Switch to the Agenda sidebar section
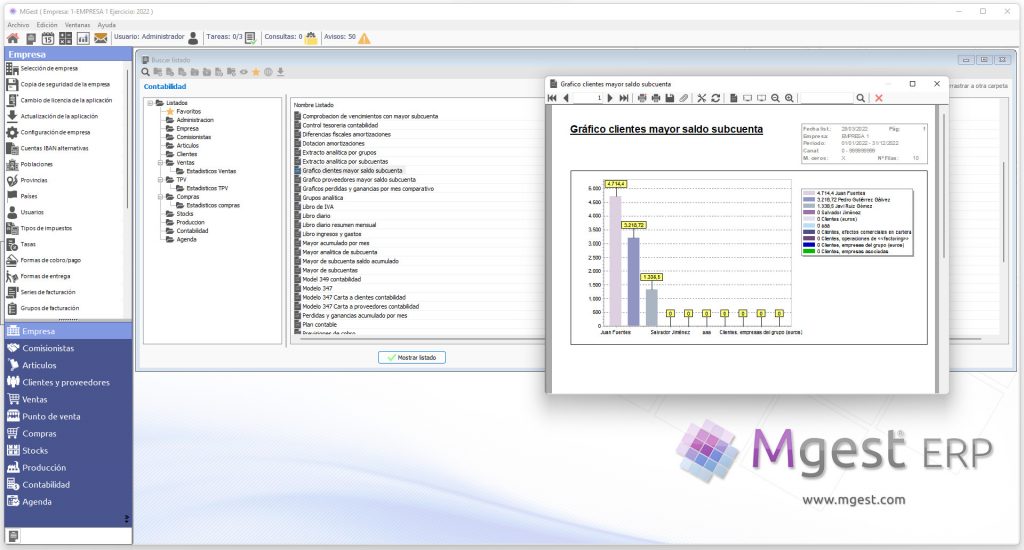The image size is (1024, 550). click(x=68, y=502)
